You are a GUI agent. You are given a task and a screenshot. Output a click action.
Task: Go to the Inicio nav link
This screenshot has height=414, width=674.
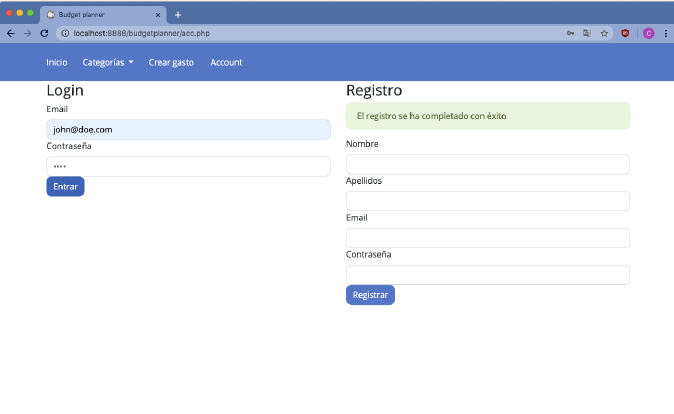tap(57, 62)
